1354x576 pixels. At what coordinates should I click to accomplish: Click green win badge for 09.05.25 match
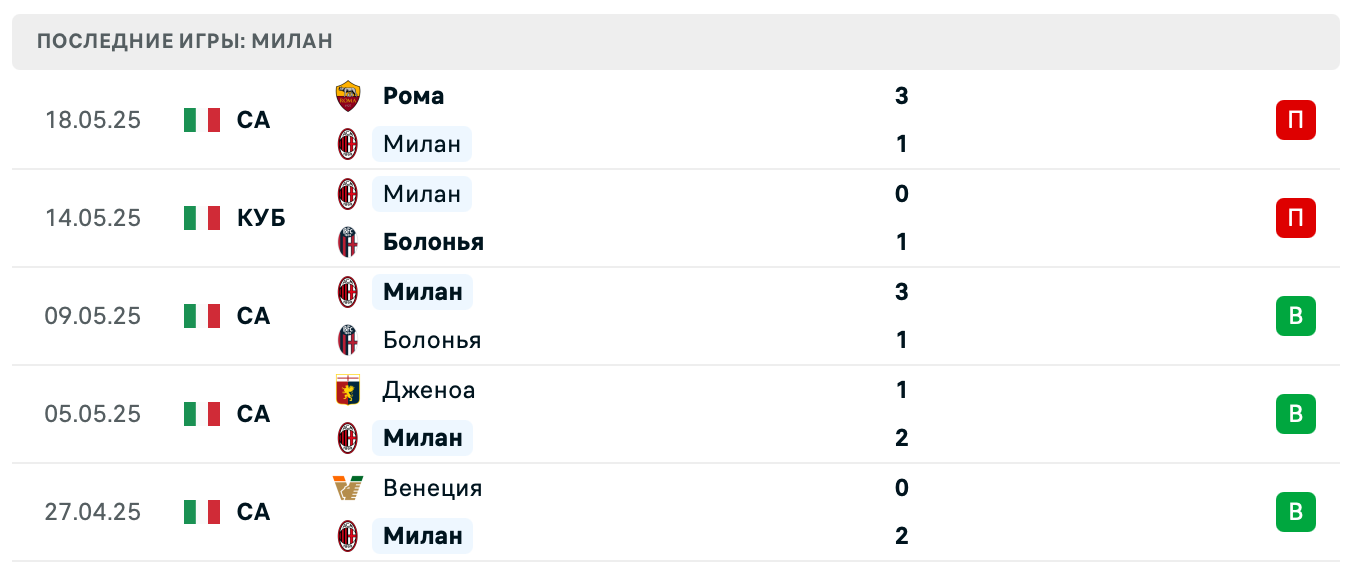[x=1295, y=316]
